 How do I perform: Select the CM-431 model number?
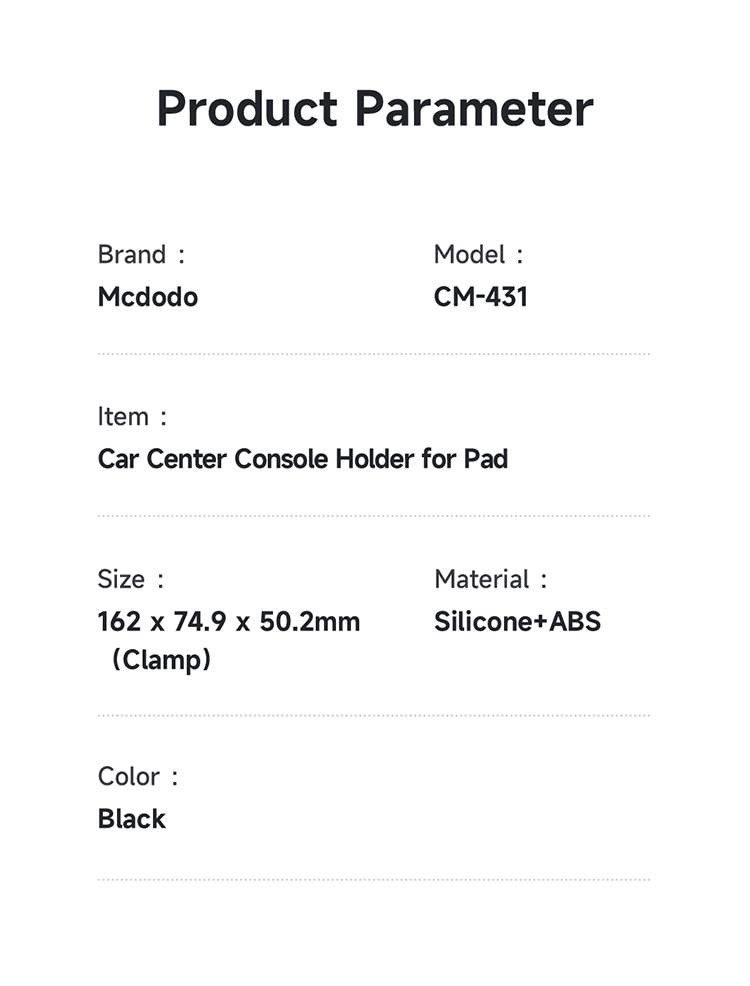pyautogui.click(x=480, y=297)
